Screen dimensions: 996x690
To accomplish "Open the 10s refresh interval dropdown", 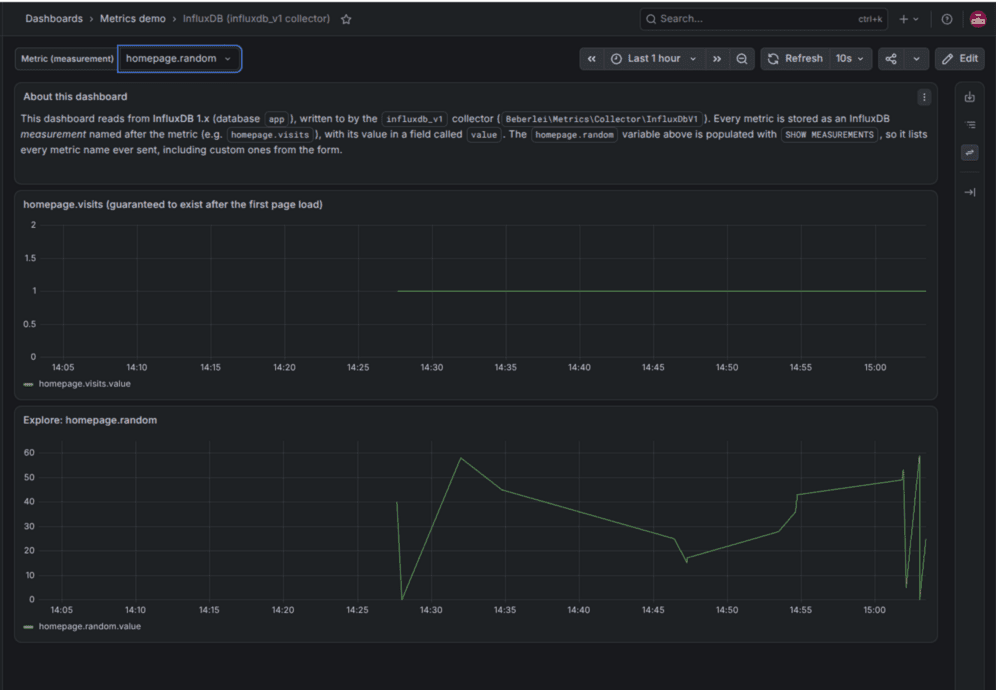I will 850,58.
